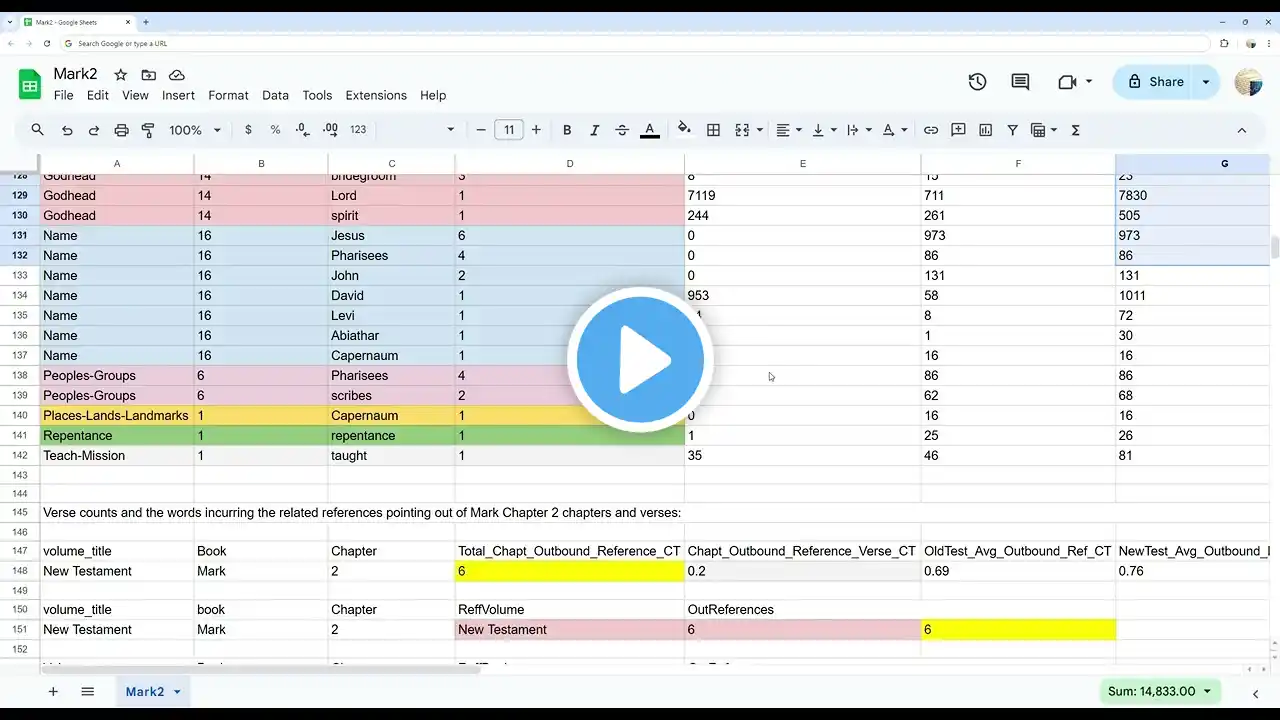
Task: Decrease font size with minus button
Action: [x=481, y=130]
